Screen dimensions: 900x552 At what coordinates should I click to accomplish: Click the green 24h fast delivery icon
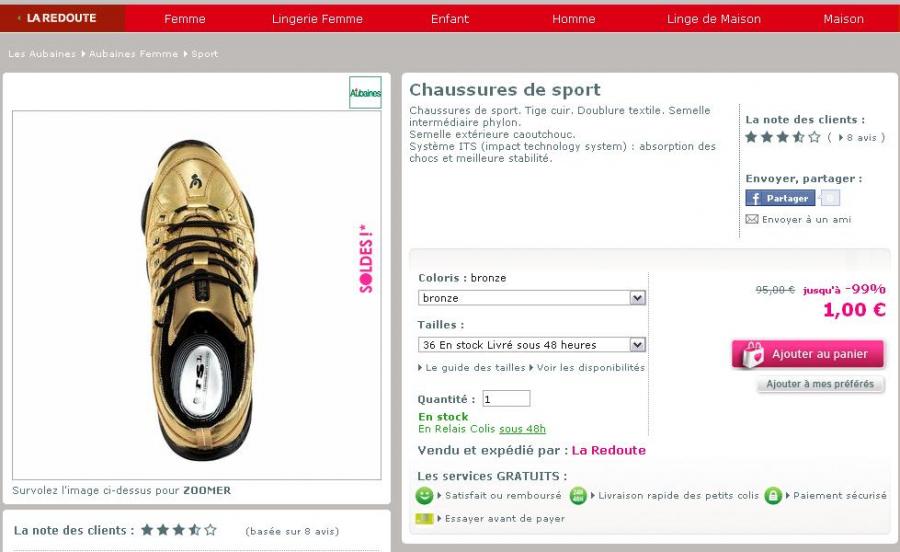[x=578, y=495]
